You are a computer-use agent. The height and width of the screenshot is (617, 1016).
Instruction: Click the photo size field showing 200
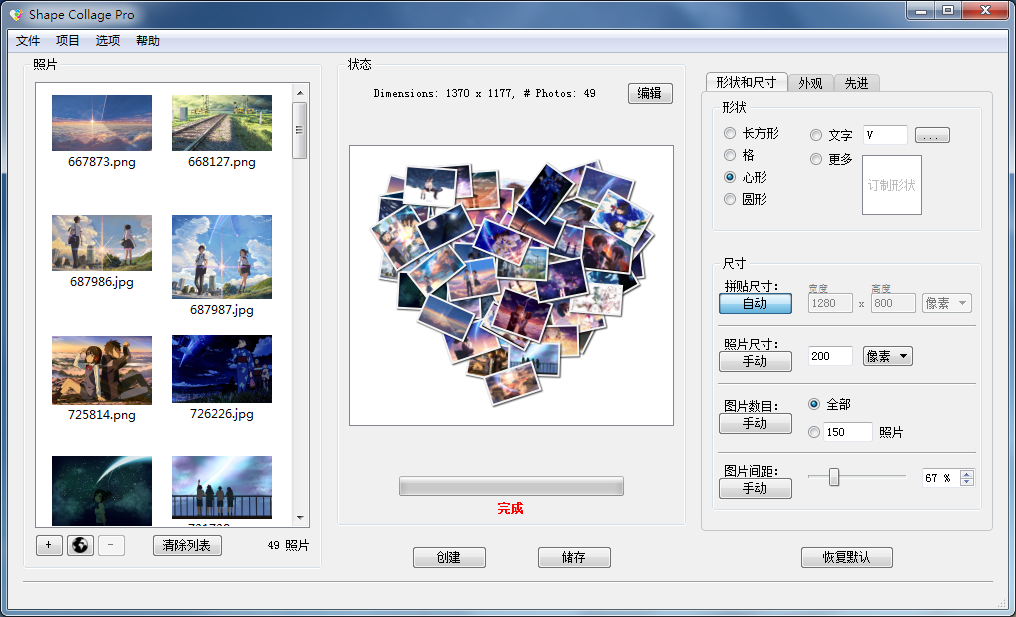[830, 356]
